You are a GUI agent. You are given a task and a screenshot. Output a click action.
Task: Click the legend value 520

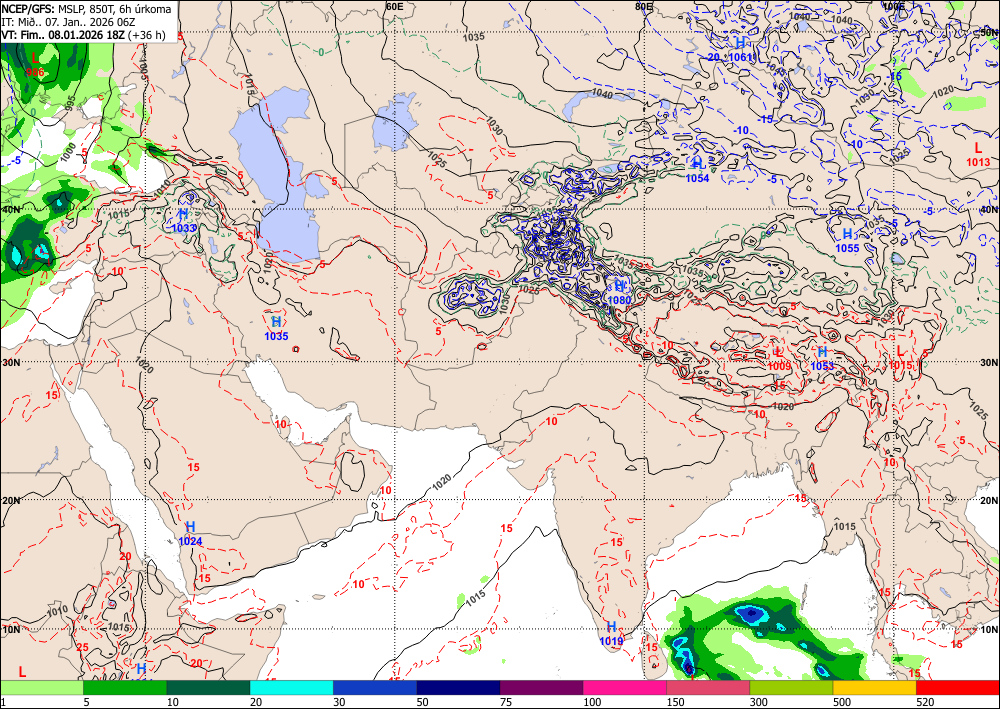point(925,702)
